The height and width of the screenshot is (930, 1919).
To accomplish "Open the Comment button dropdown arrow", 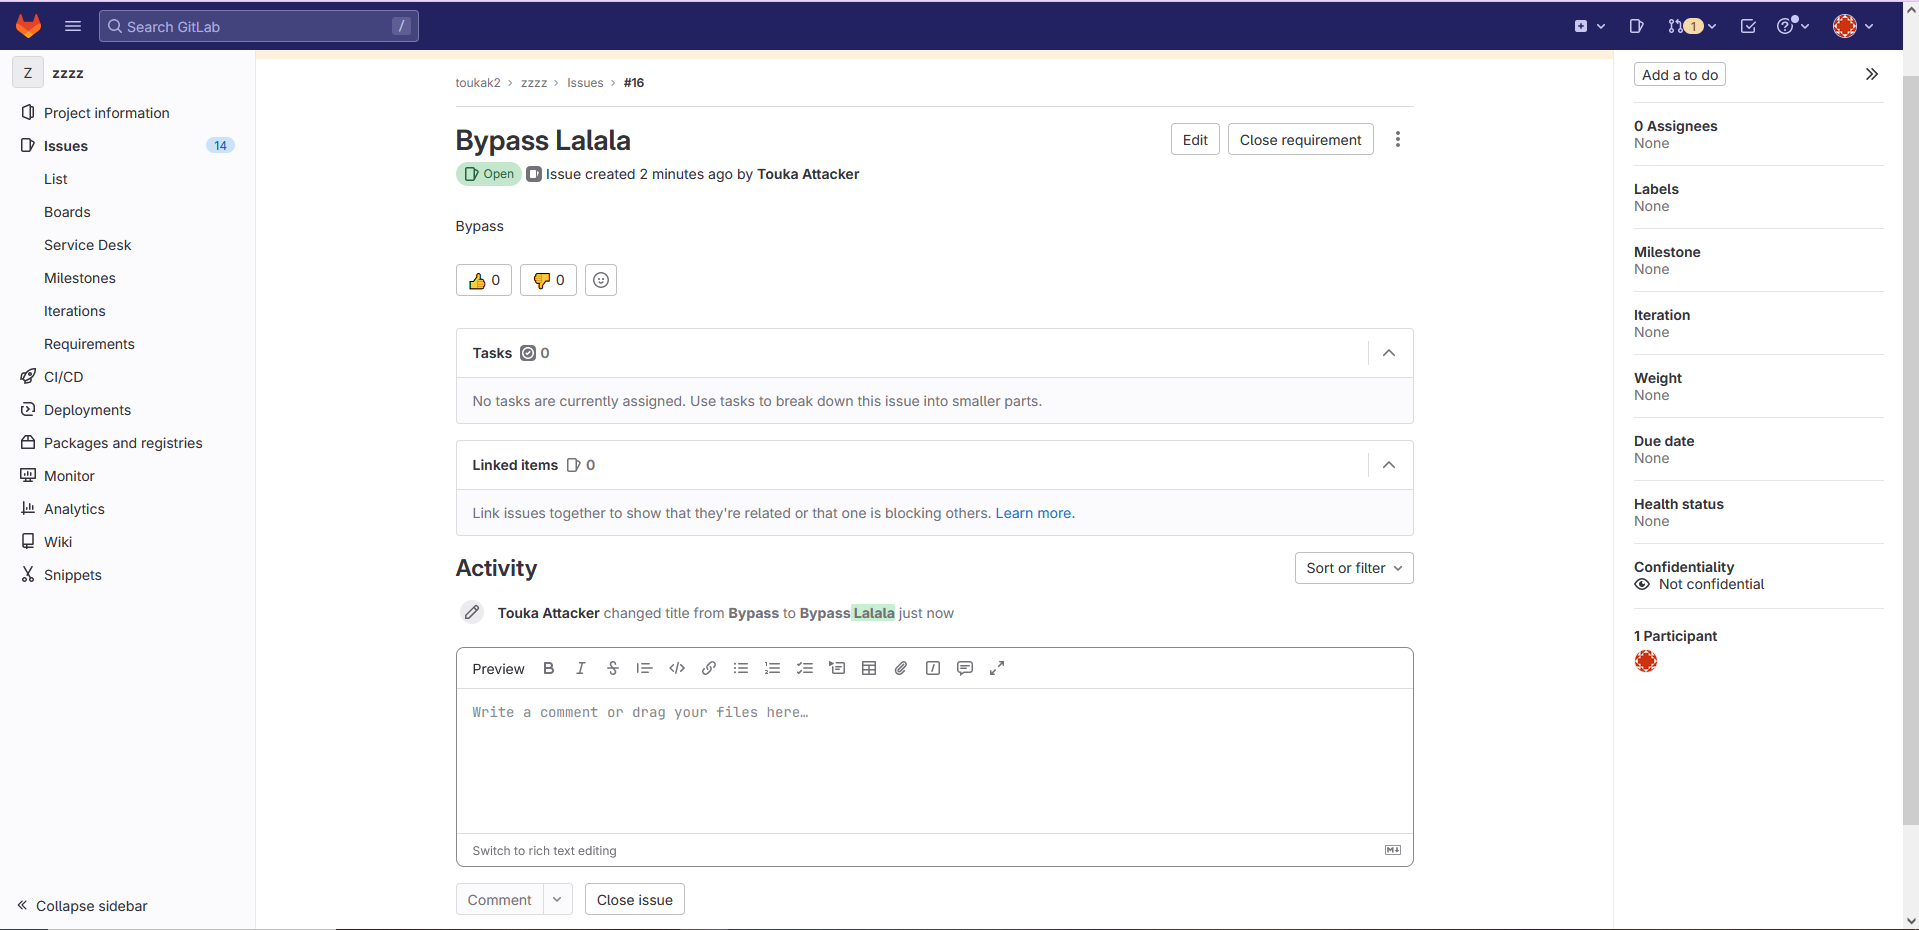I will coord(557,900).
